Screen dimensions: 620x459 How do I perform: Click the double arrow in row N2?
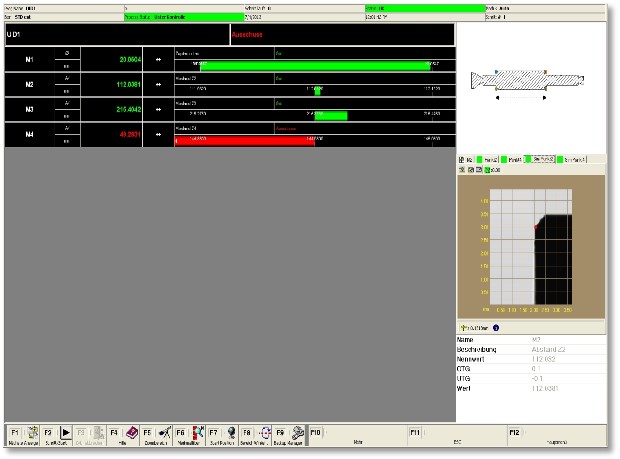click(x=158, y=86)
